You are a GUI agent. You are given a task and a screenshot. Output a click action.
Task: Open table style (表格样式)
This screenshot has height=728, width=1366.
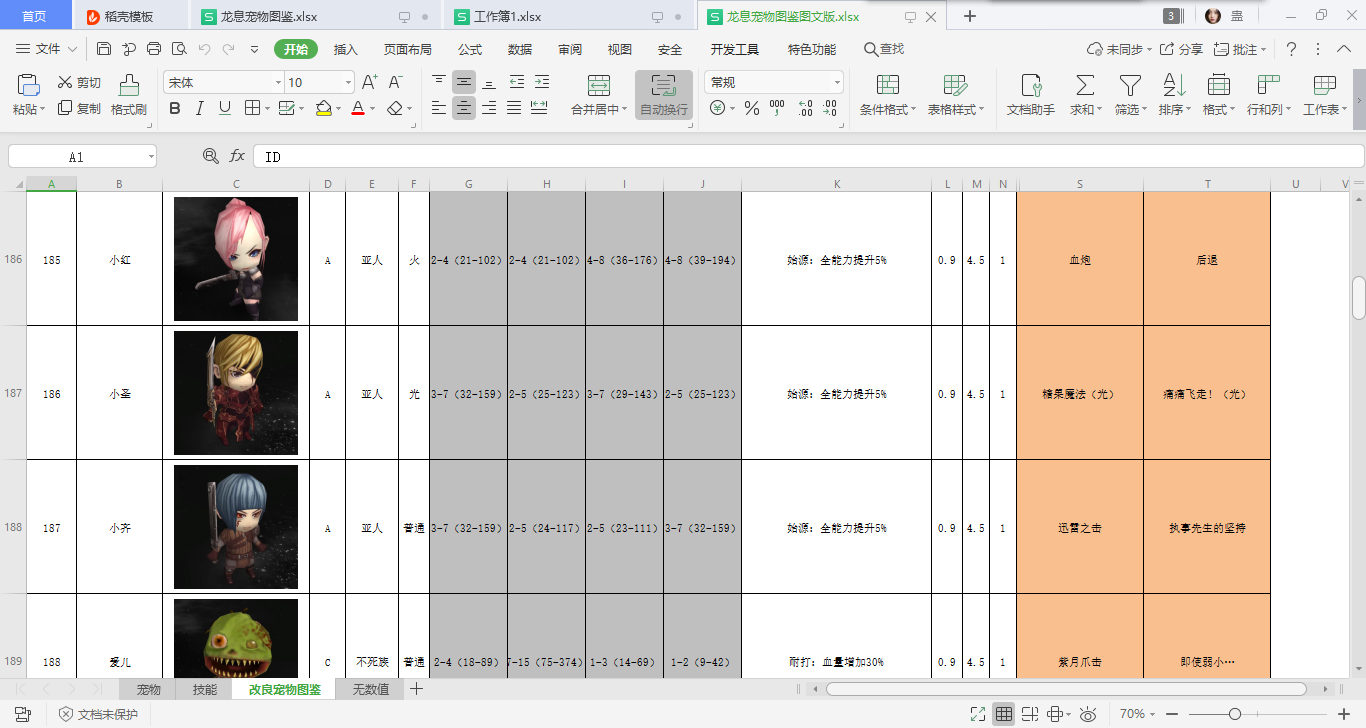pos(955,95)
